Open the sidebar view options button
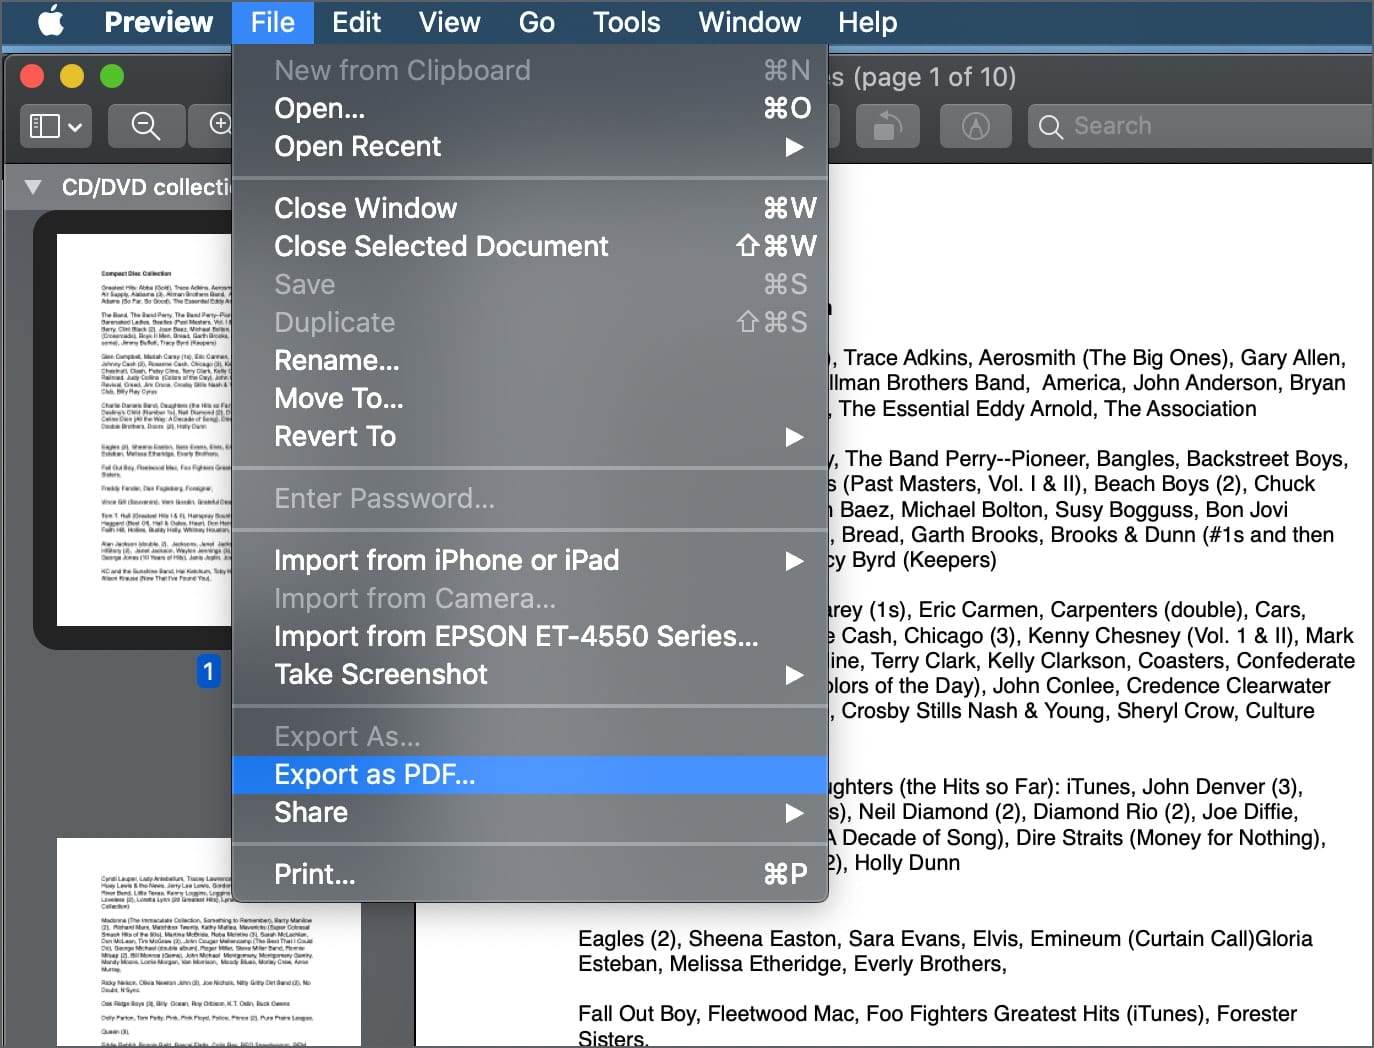The height and width of the screenshot is (1048, 1374). (56, 126)
